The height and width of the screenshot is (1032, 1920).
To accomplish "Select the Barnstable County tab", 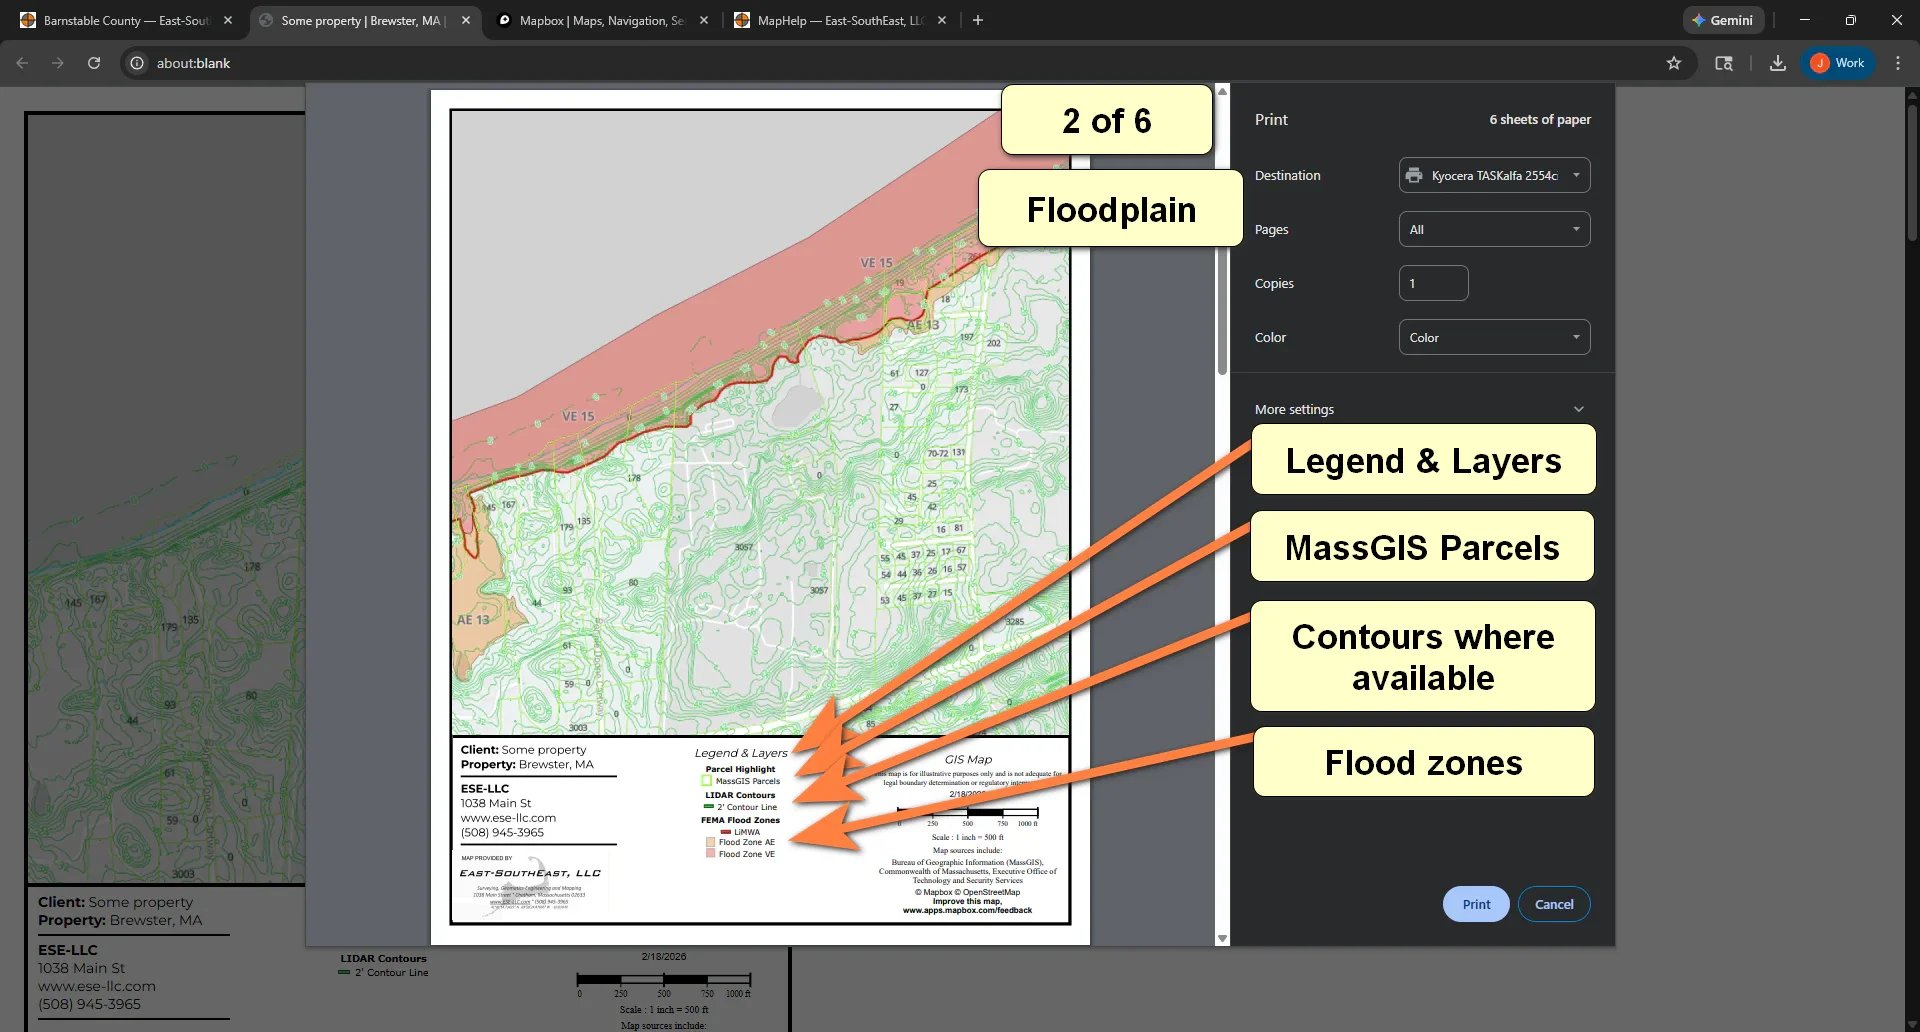I will (x=120, y=20).
